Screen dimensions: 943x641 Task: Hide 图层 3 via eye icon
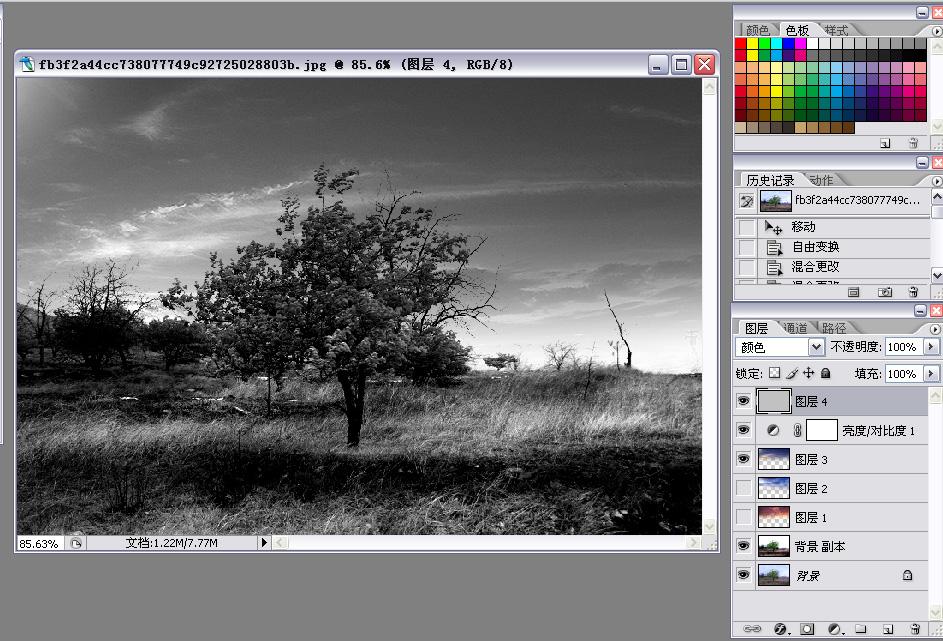[744, 459]
